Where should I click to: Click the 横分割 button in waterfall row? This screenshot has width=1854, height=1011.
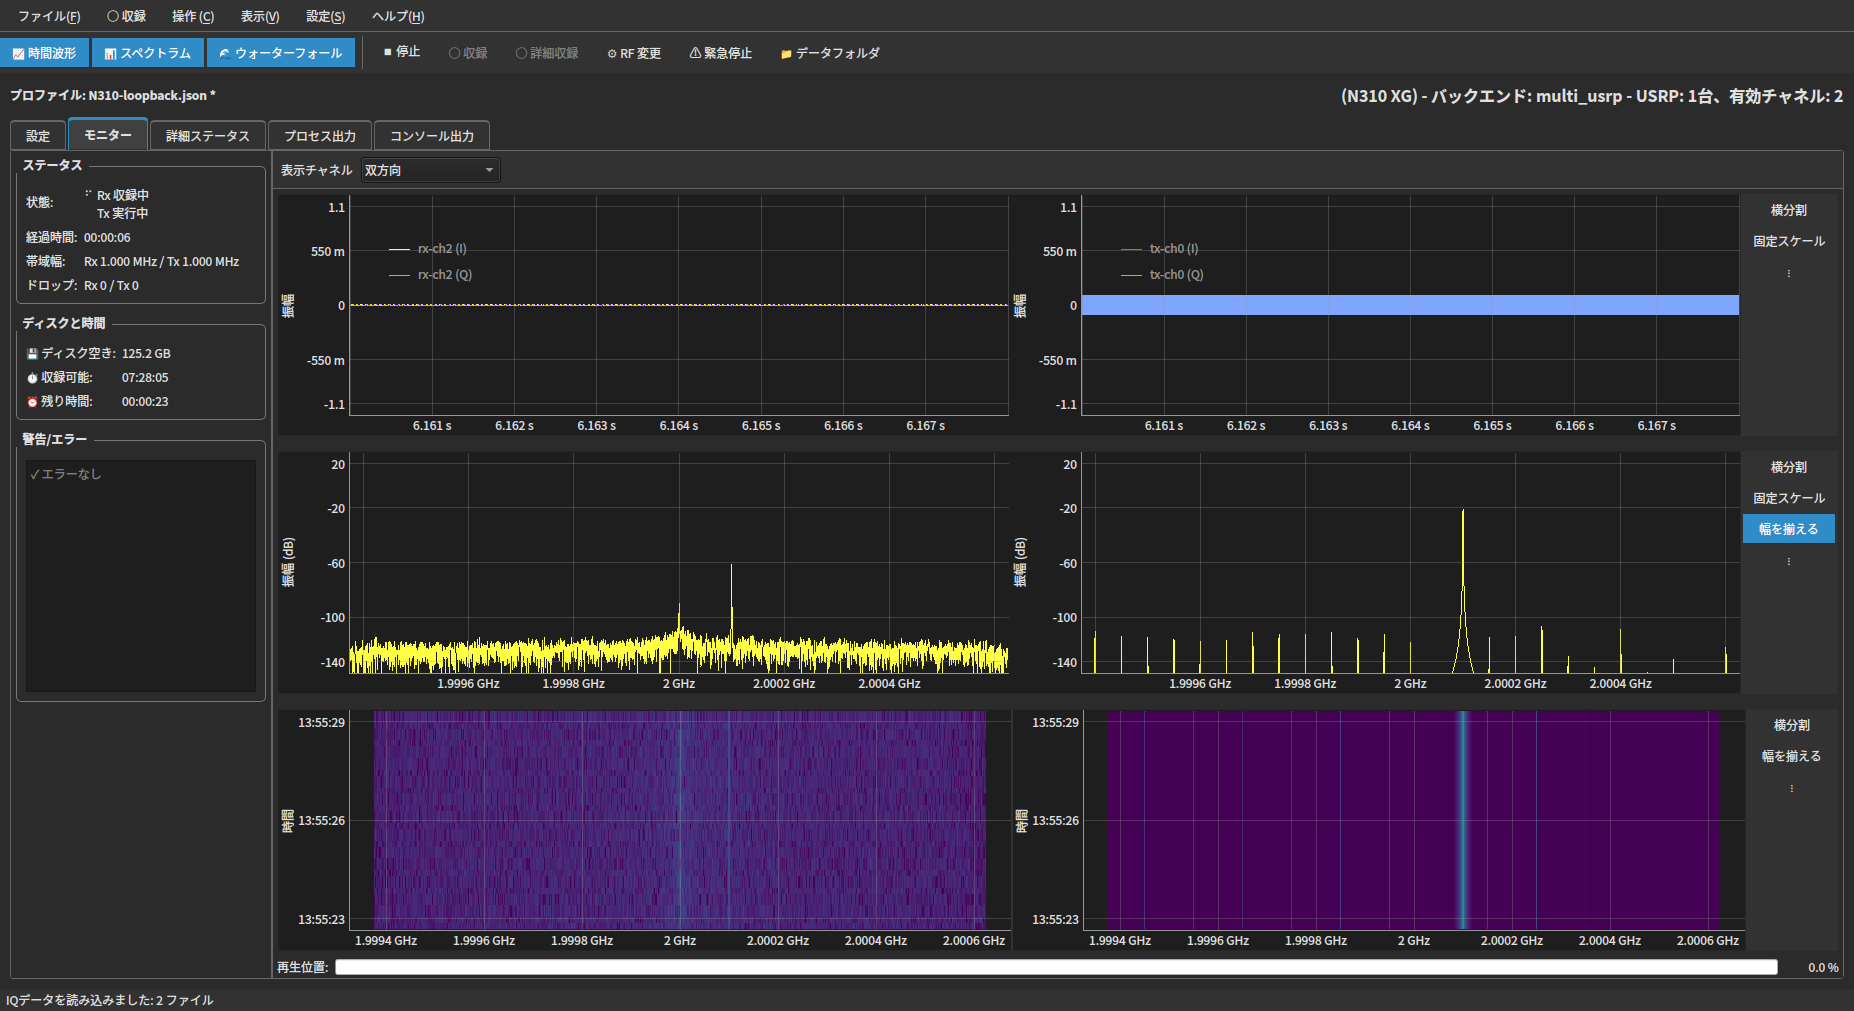click(1791, 725)
